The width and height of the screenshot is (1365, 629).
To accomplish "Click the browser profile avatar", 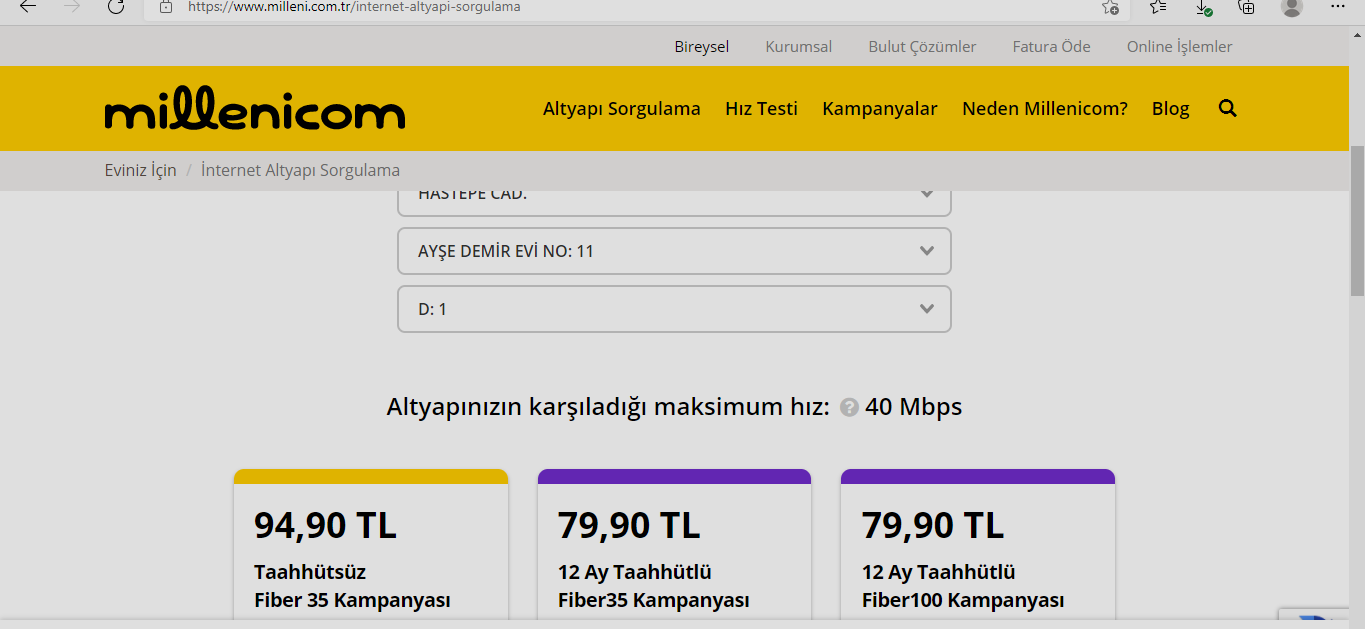I will coord(1292,7).
